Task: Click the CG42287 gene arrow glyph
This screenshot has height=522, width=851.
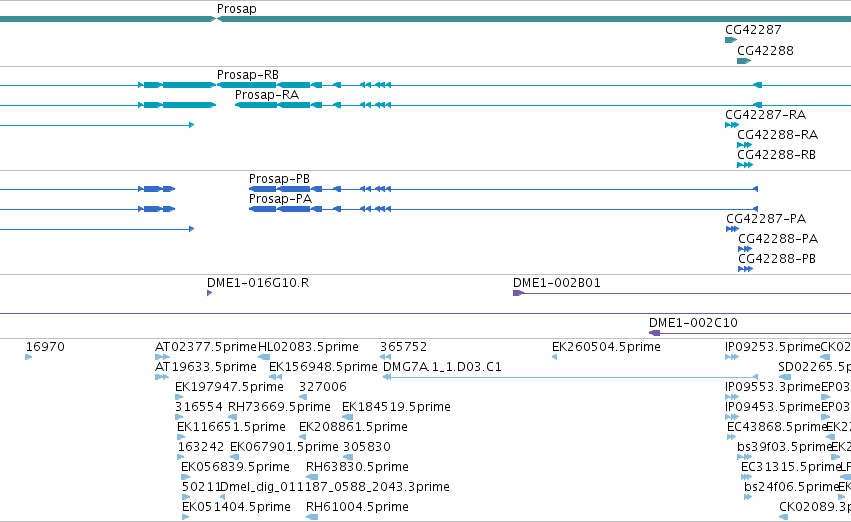Action: (x=731, y=40)
